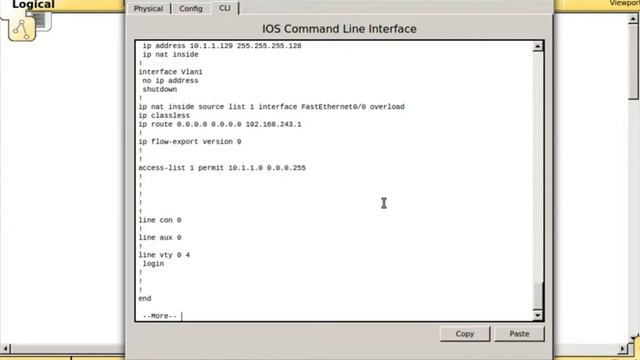The height and width of the screenshot is (360, 640).
Task: Click the 'line con 0' text
Action: pyautogui.click(x=160, y=220)
